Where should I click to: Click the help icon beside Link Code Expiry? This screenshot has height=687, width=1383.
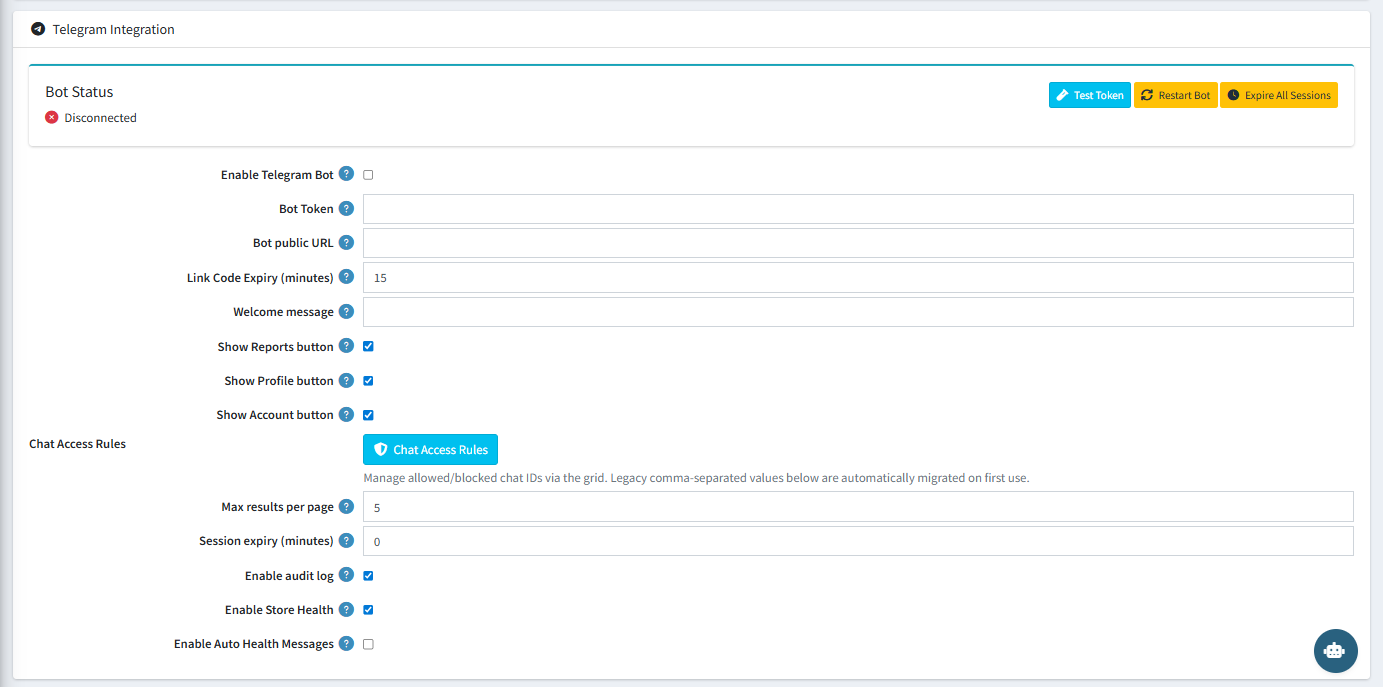point(346,277)
